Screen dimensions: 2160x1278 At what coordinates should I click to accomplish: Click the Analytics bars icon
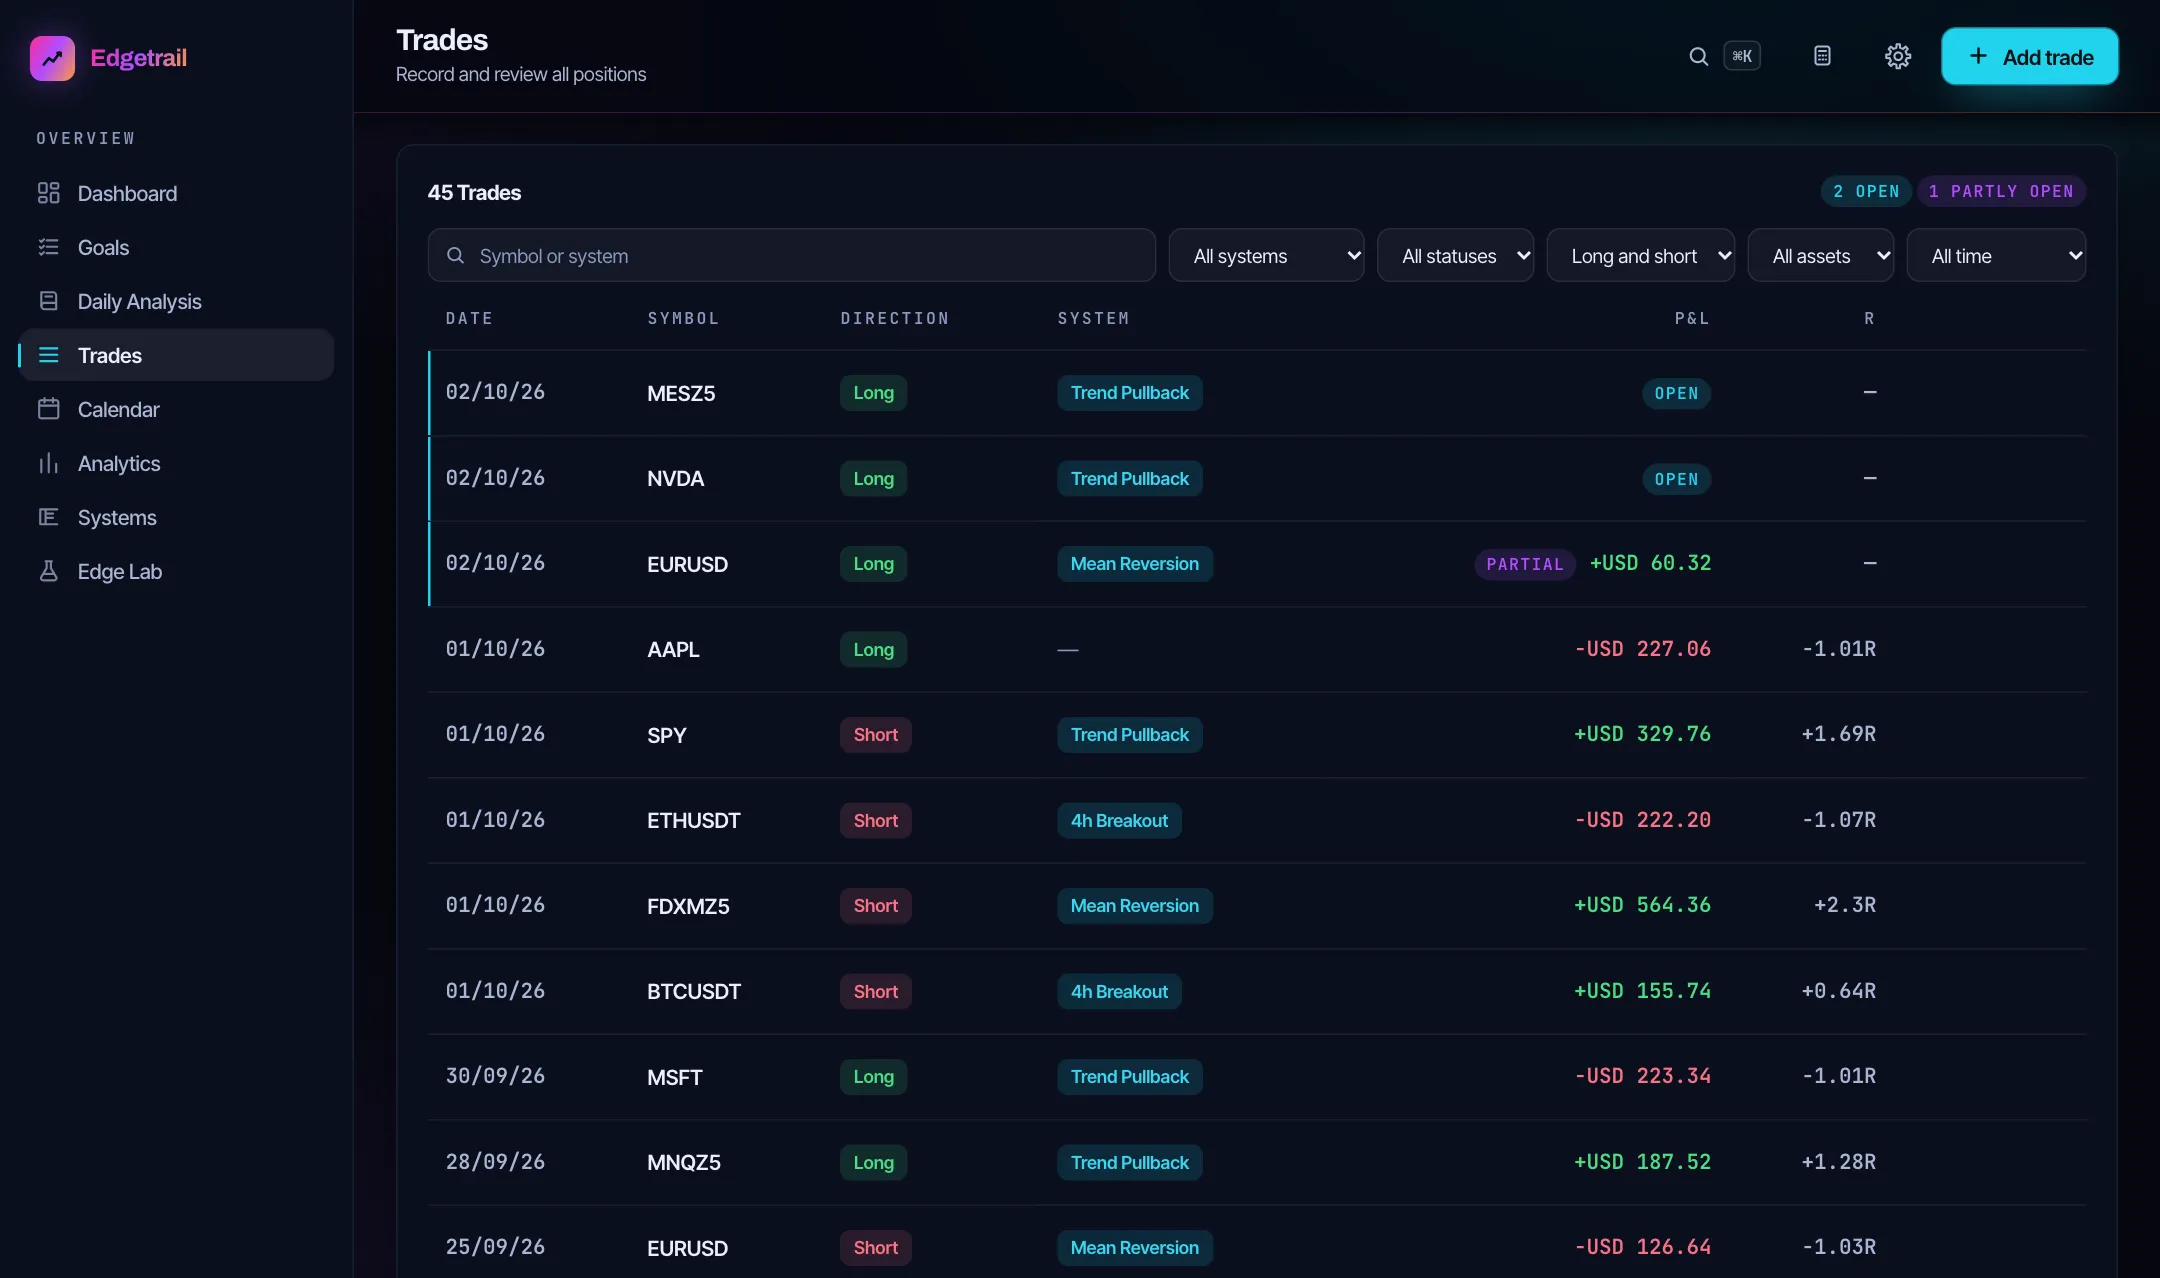point(48,463)
